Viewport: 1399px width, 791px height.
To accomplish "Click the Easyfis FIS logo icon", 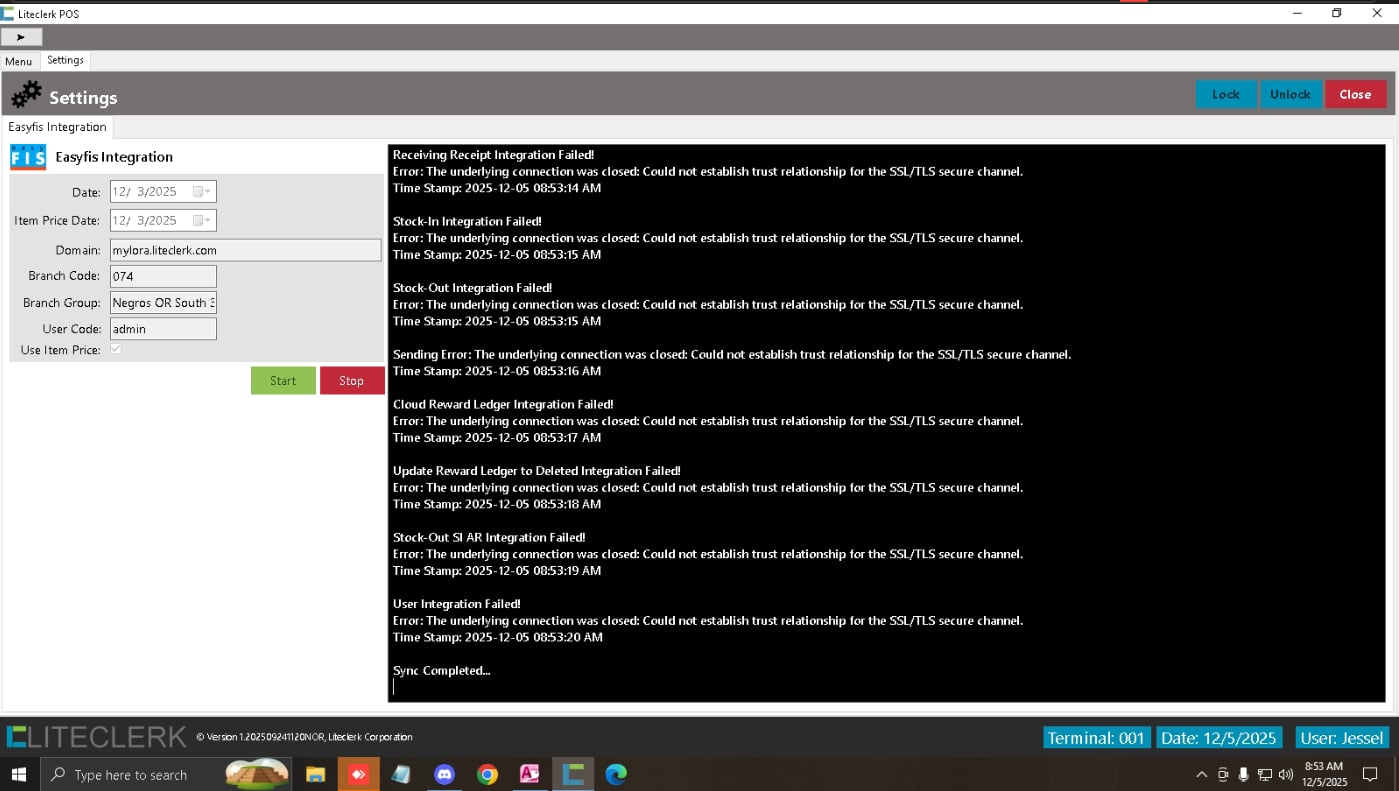I will (x=28, y=157).
